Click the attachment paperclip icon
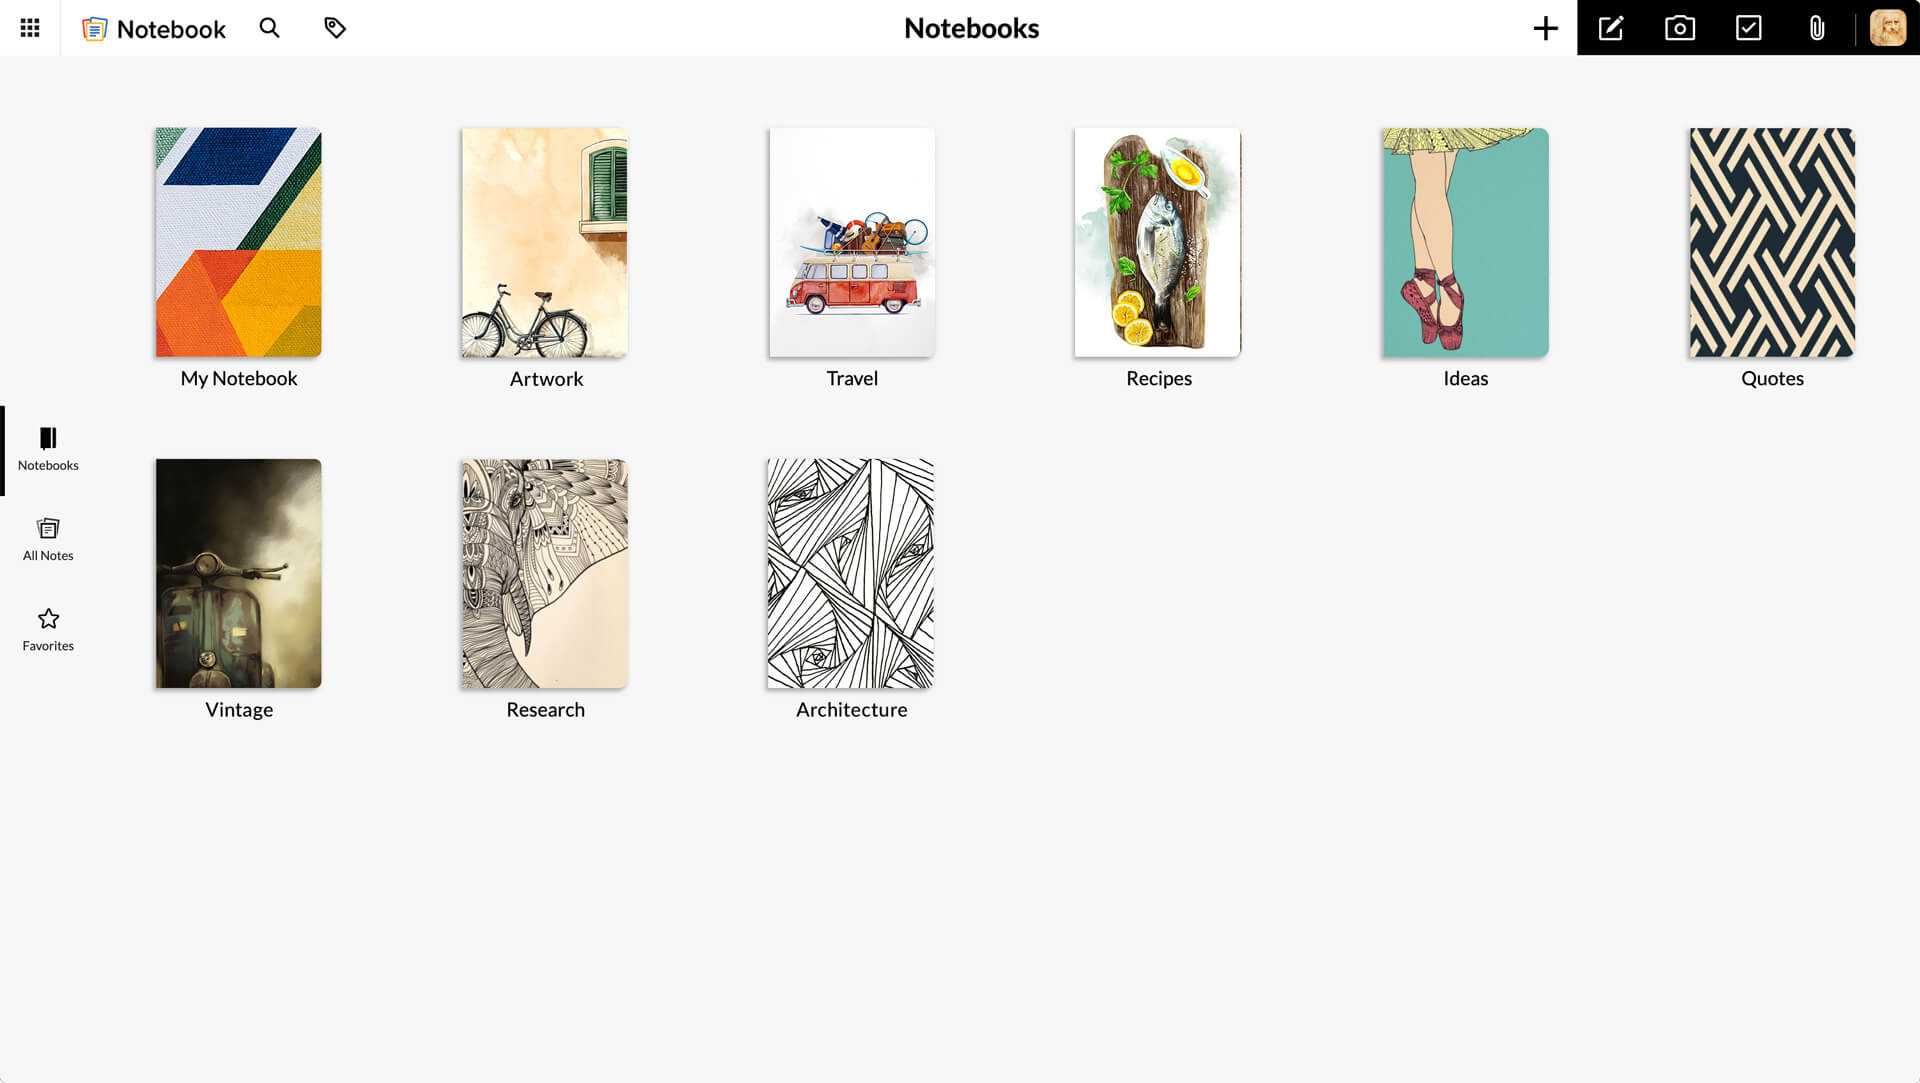The height and width of the screenshot is (1083, 1920). pyautogui.click(x=1817, y=28)
